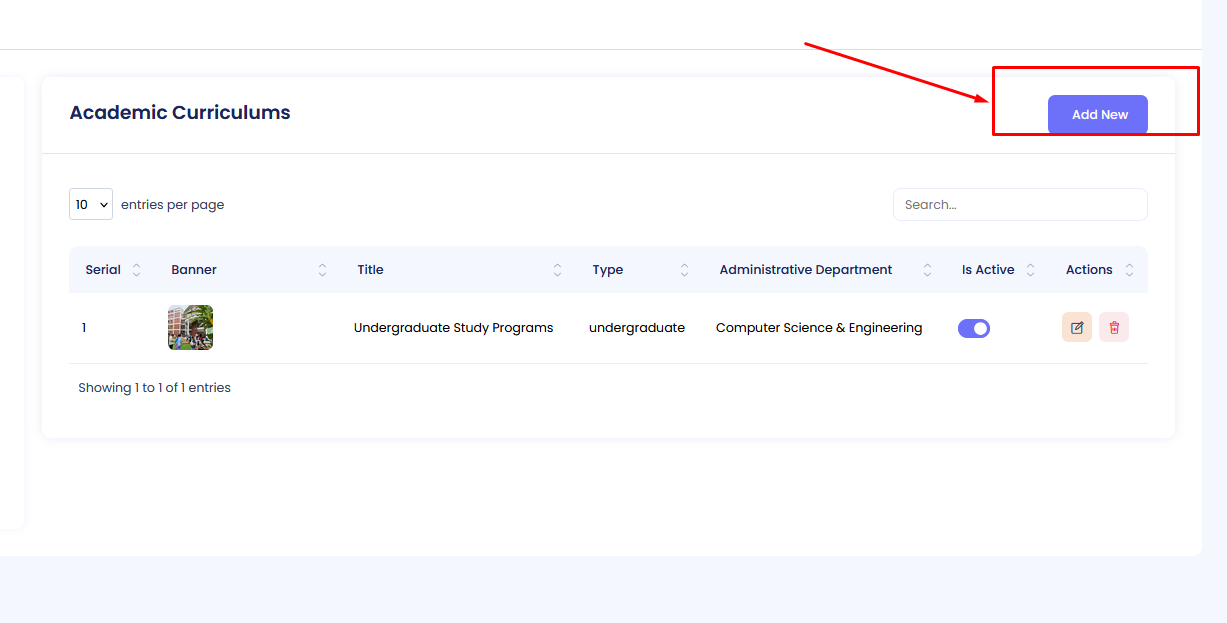
Task: Click the Is Active column sort icon
Action: click(1030, 270)
